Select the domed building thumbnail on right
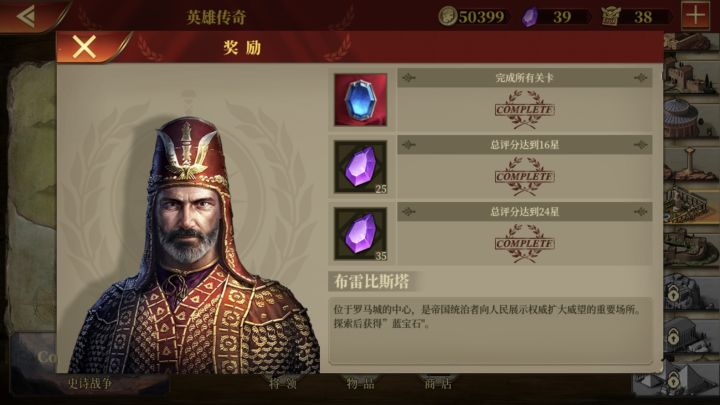The image size is (720, 405). (689, 118)
